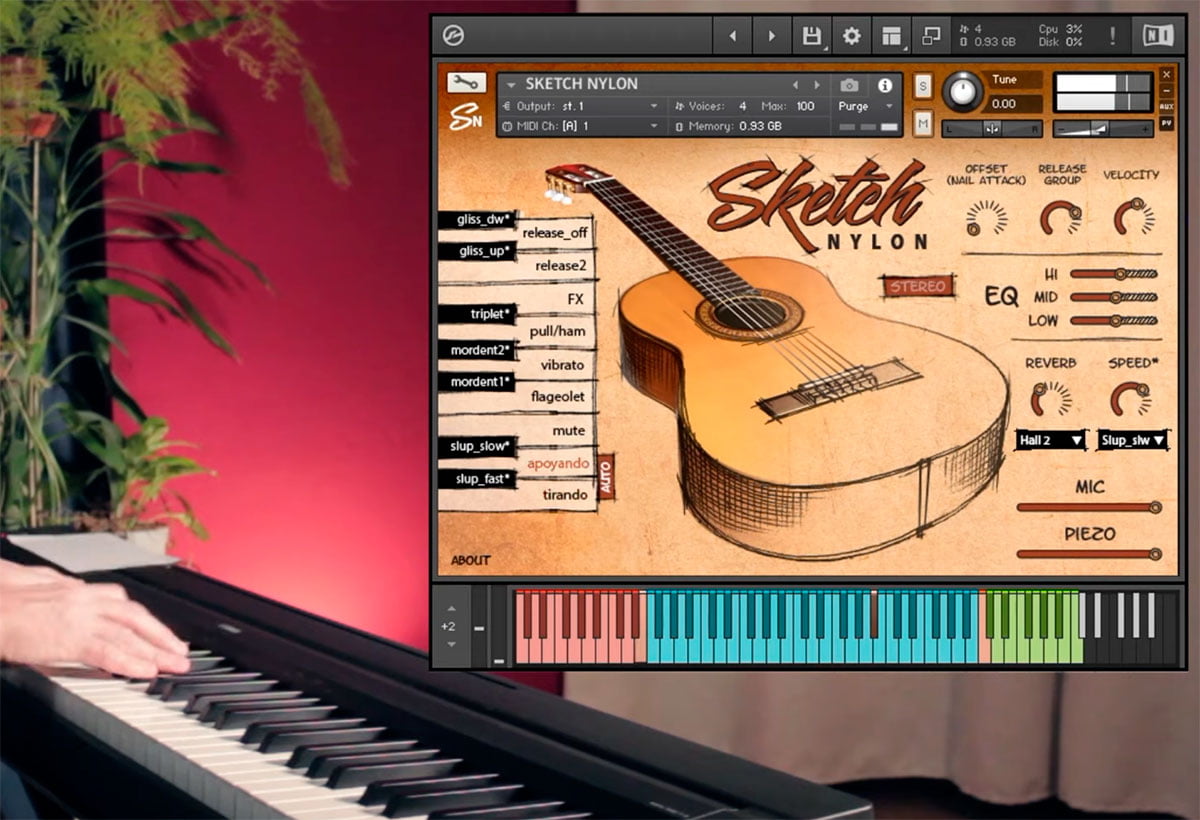Adjust the MIC level slider
Screen dimensions: 1200x820
pyautogui.click(x=1089, y=508)
